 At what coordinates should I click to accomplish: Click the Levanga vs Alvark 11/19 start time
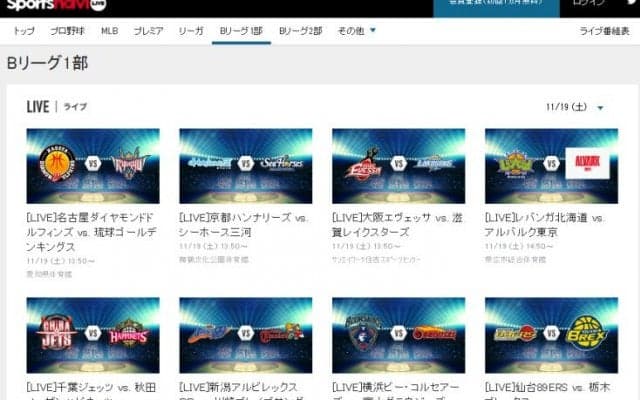[x=519, y=246]
